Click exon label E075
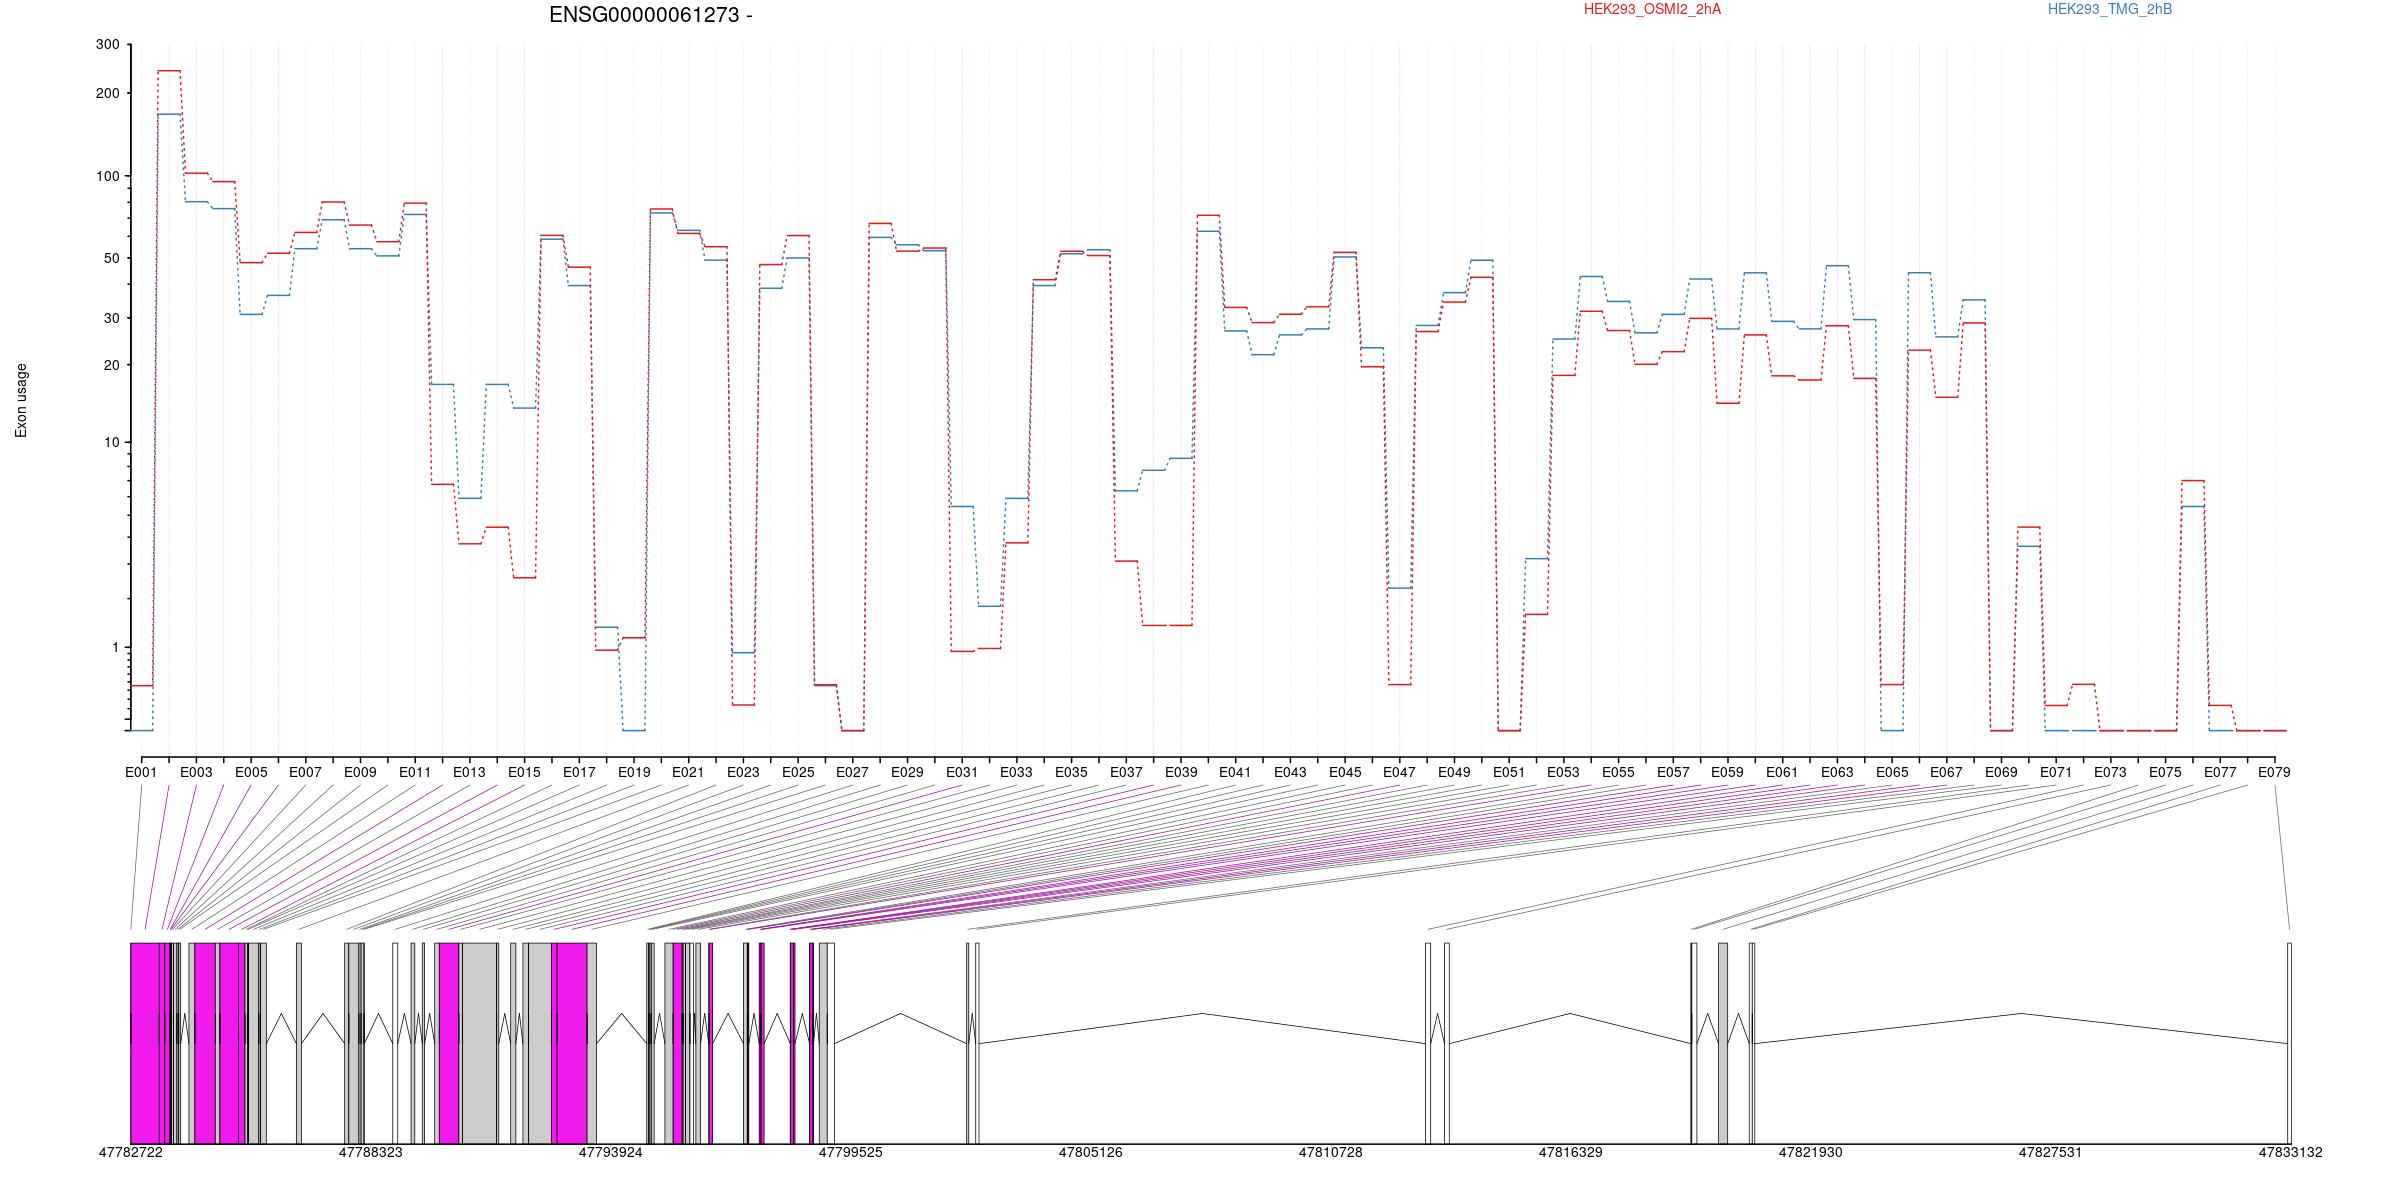 click(x=2165, y=772)
